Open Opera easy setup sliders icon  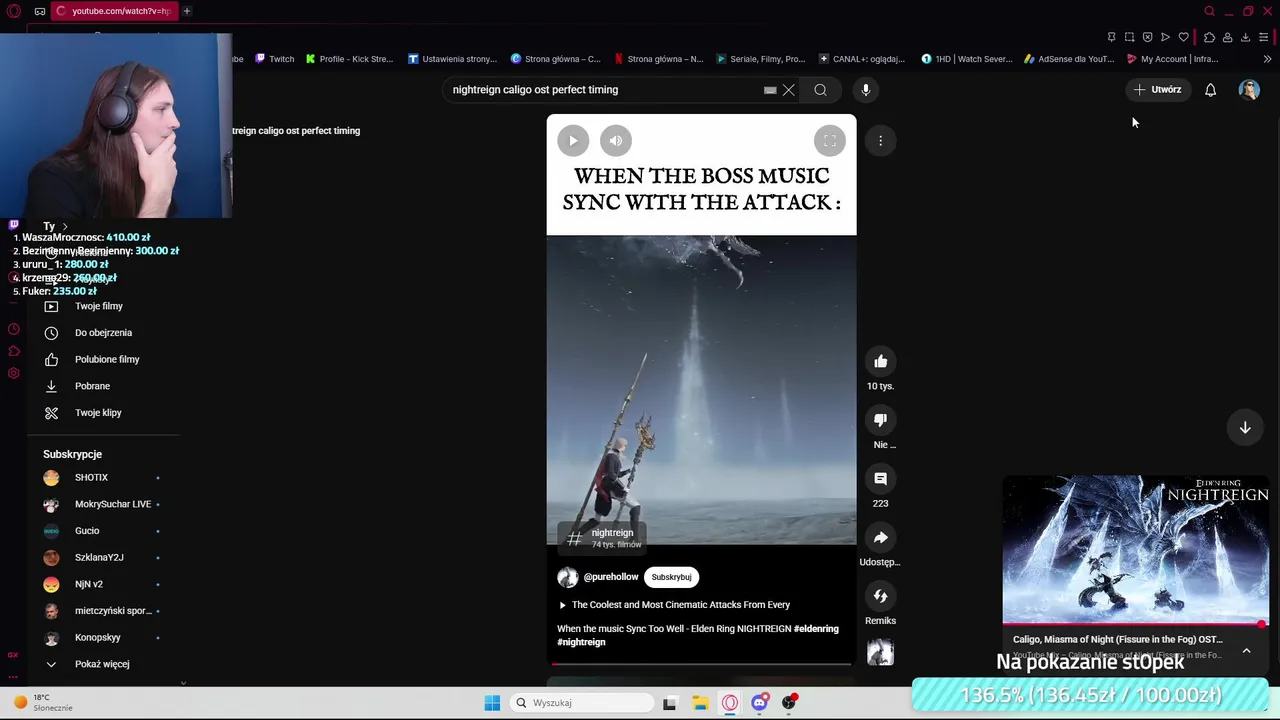[1263, 37]
